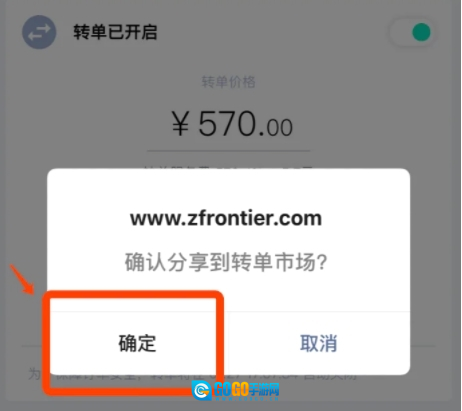Click the 570 price amount field

click(232, 124)
